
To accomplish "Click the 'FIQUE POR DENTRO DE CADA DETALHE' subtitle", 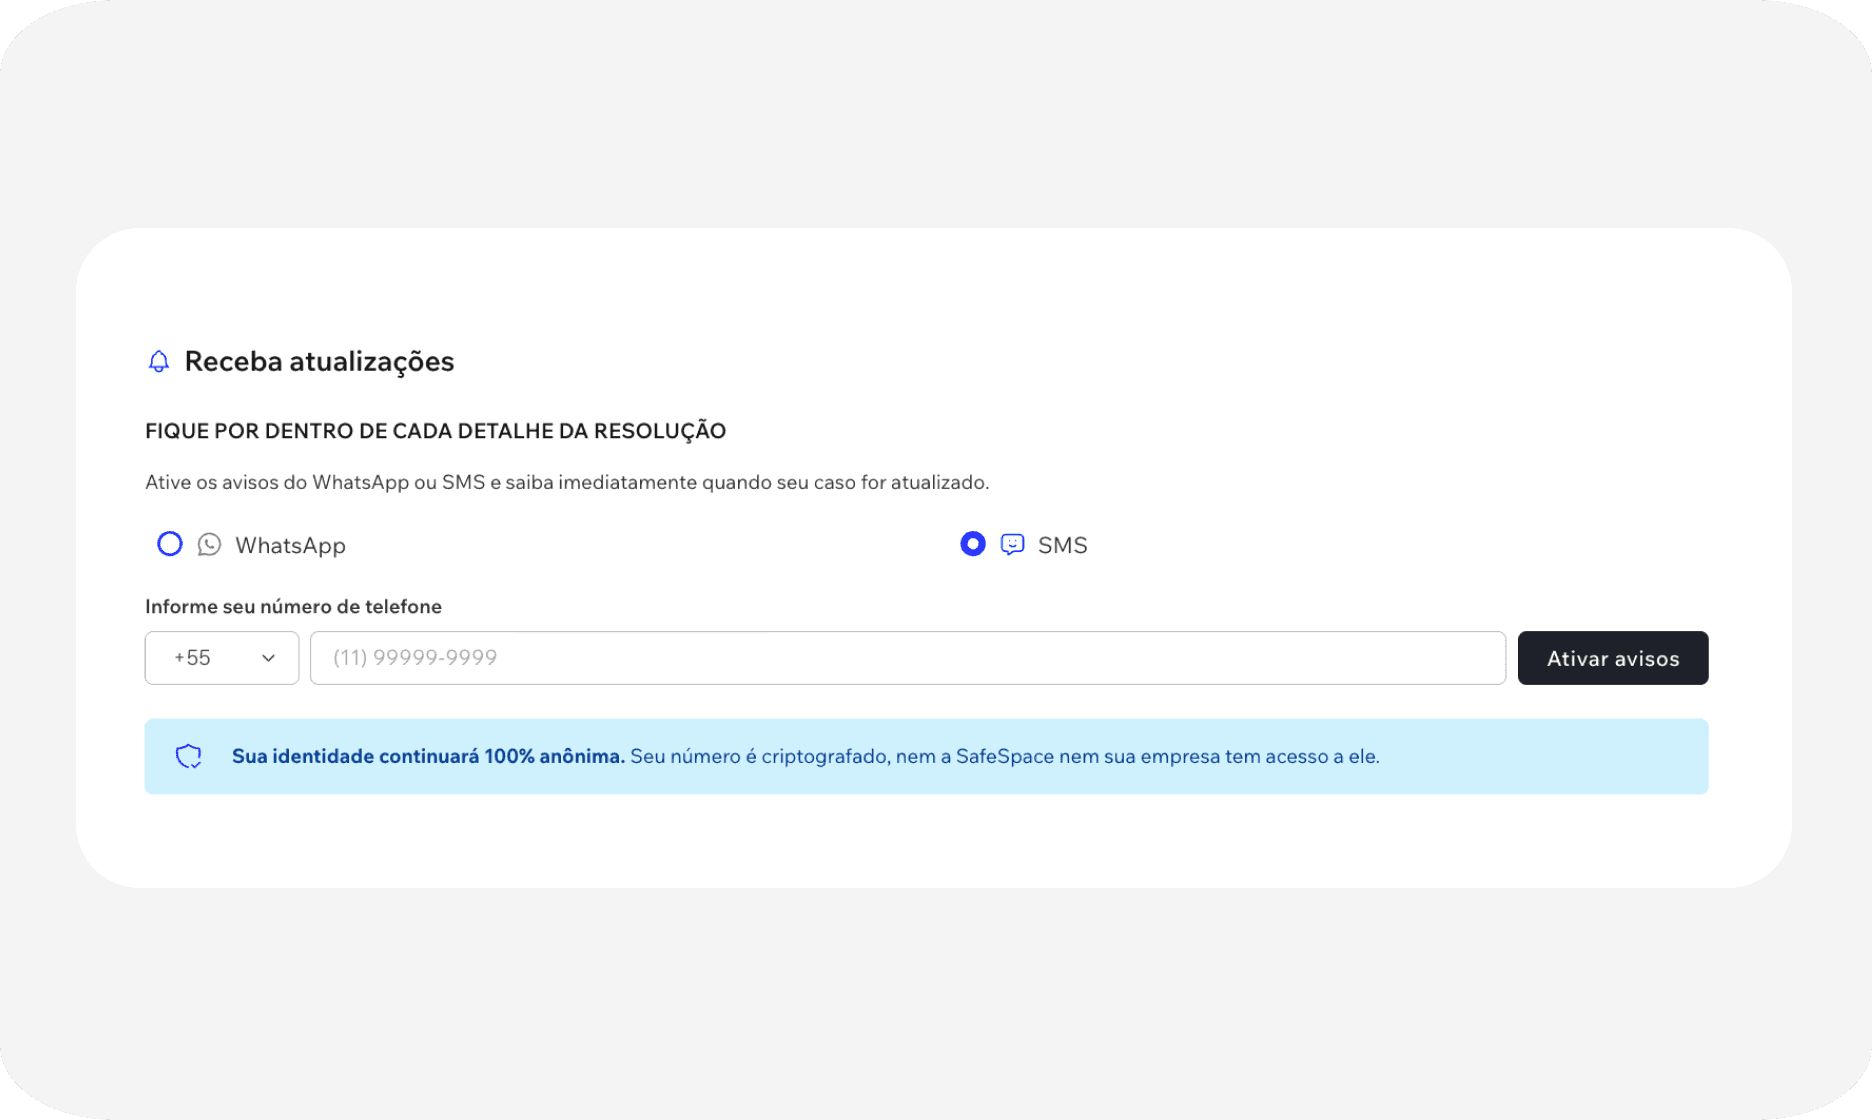I will click(x=435, y=431).
